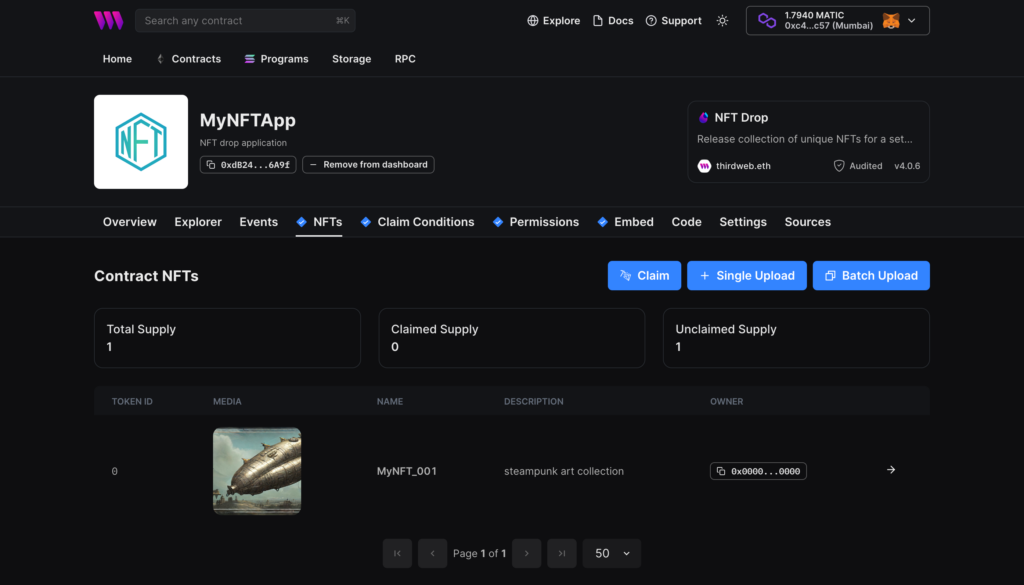Click the MyNFT_001 name cell
The width and height of the screenshot is (1024, 585).
pos(406,471)
